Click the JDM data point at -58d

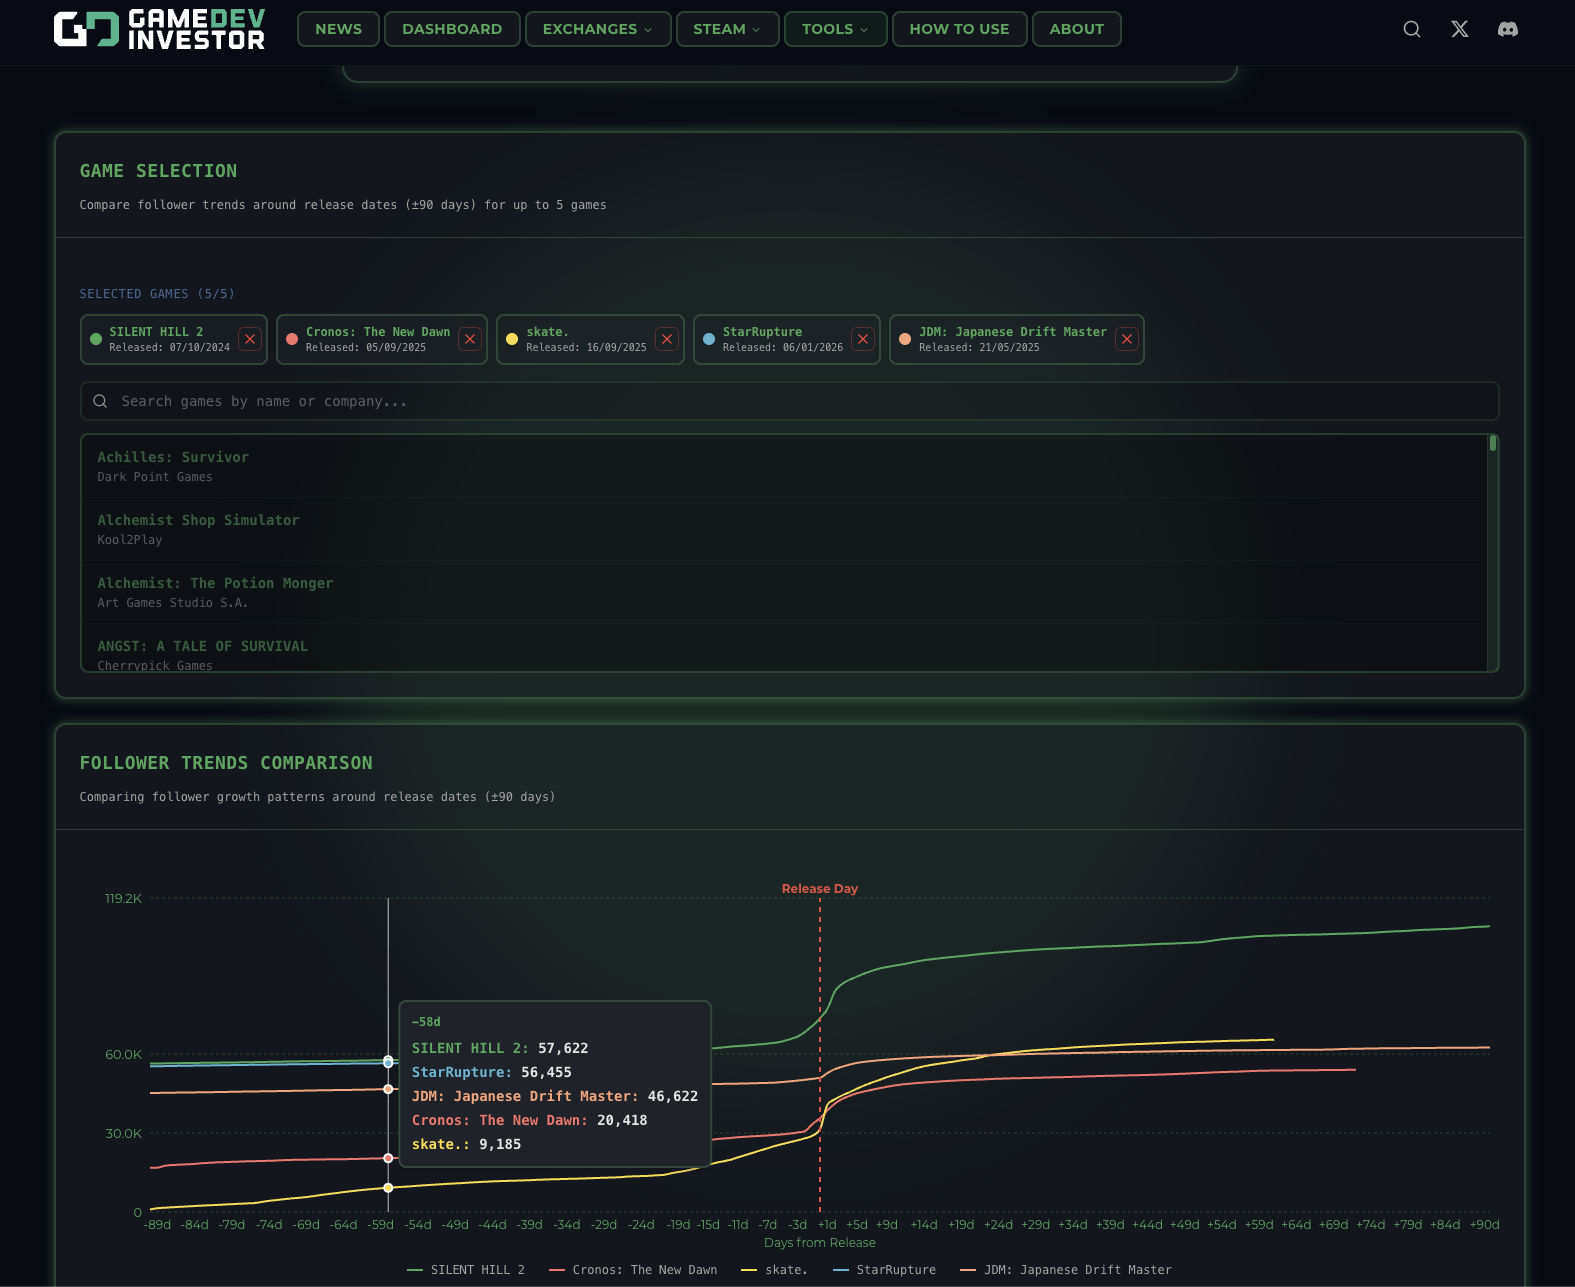(388, 1089)
